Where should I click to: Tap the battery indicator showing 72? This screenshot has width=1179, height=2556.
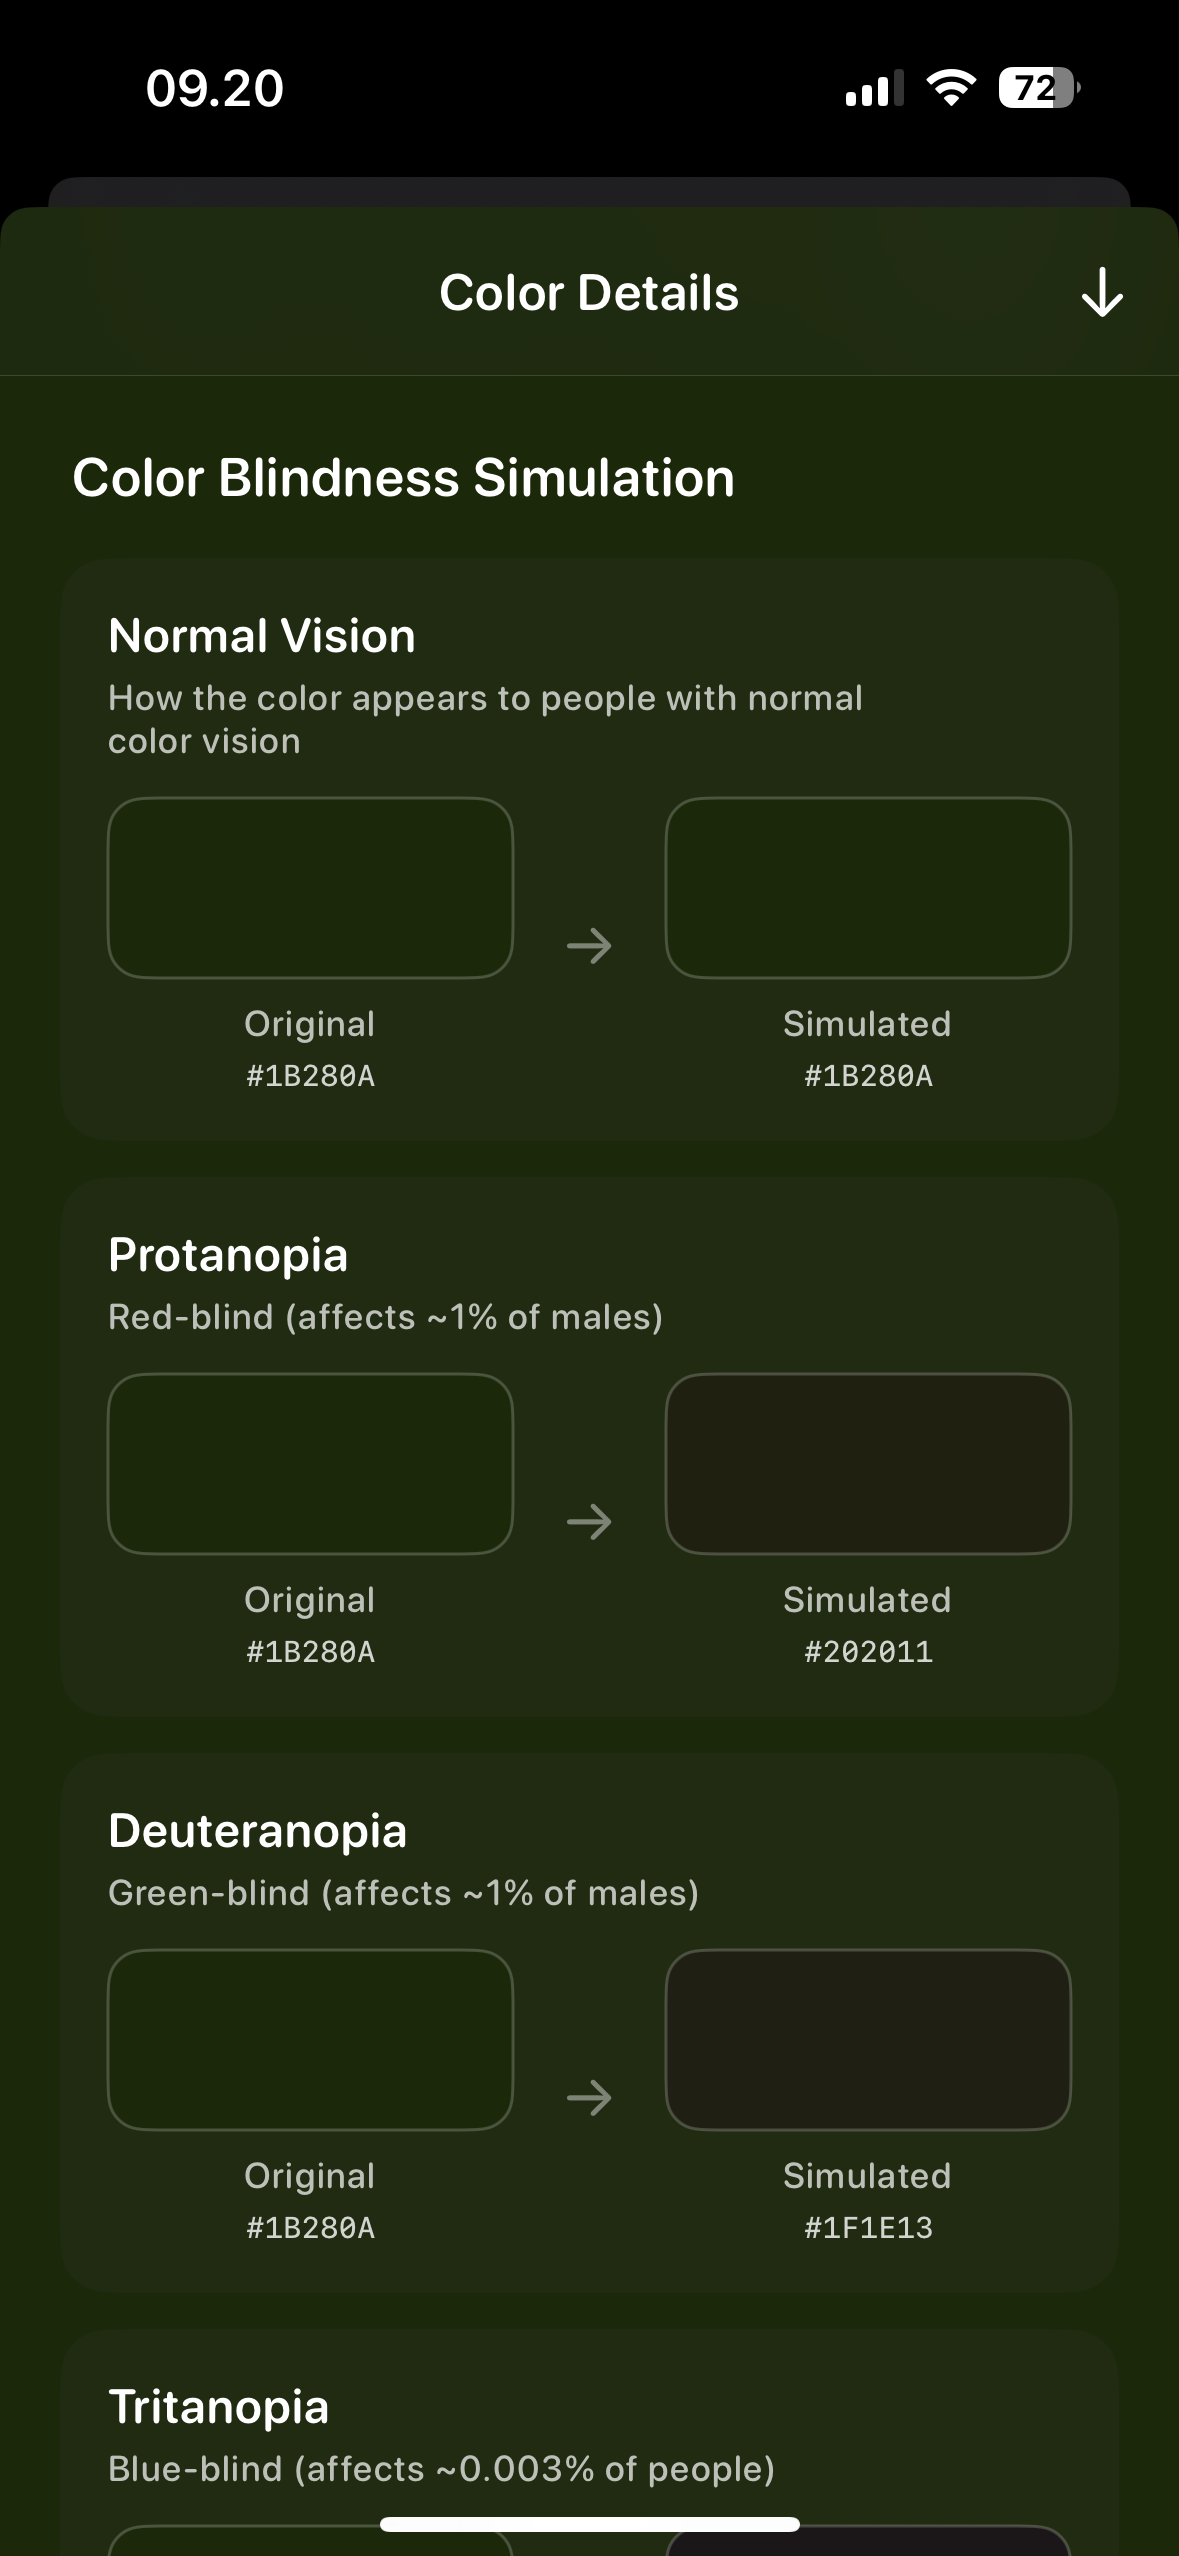[x=1038, y=88]
